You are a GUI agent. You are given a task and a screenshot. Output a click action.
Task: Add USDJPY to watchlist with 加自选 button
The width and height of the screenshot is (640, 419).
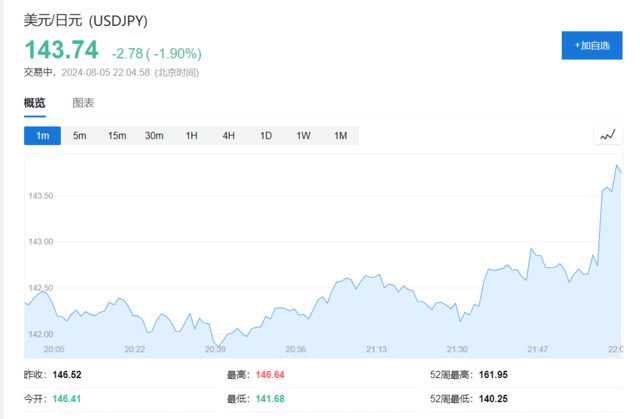592,45
